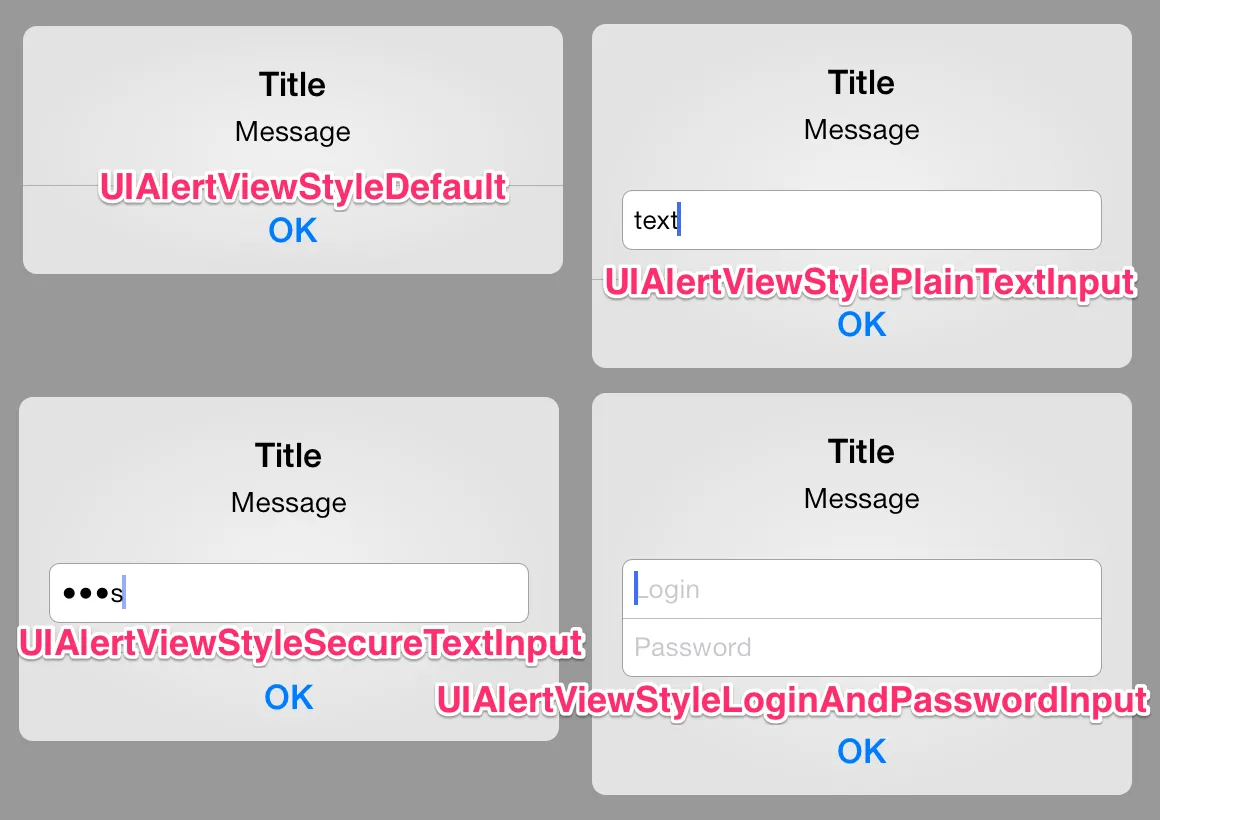Screen dimensions: 1253x820
Task: Click the Title of the login alert
Action: [x=861, y=451]
